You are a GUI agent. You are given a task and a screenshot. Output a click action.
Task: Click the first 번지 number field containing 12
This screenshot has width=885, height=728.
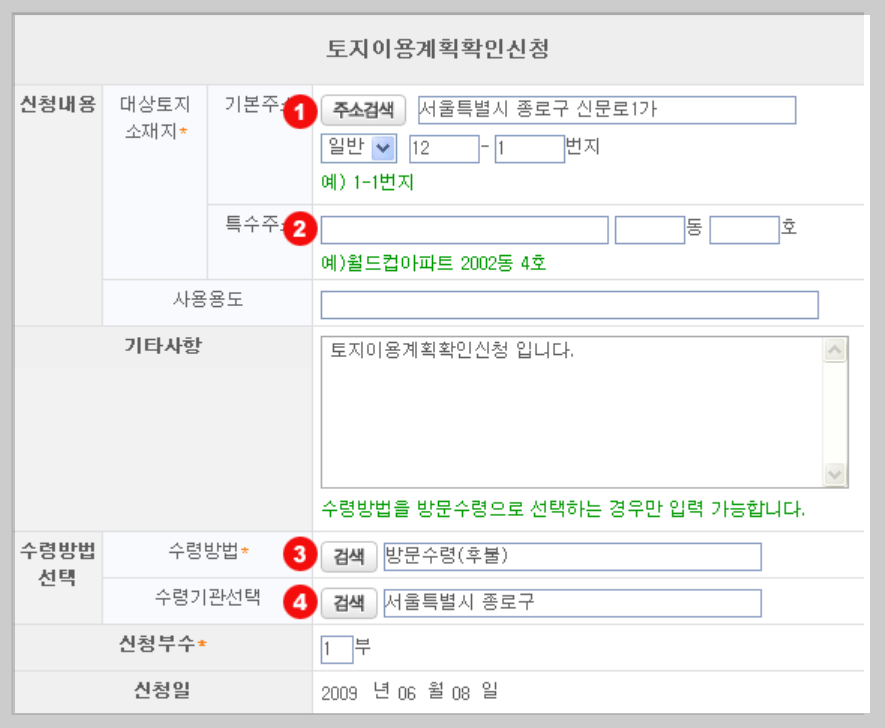[445, 149]
